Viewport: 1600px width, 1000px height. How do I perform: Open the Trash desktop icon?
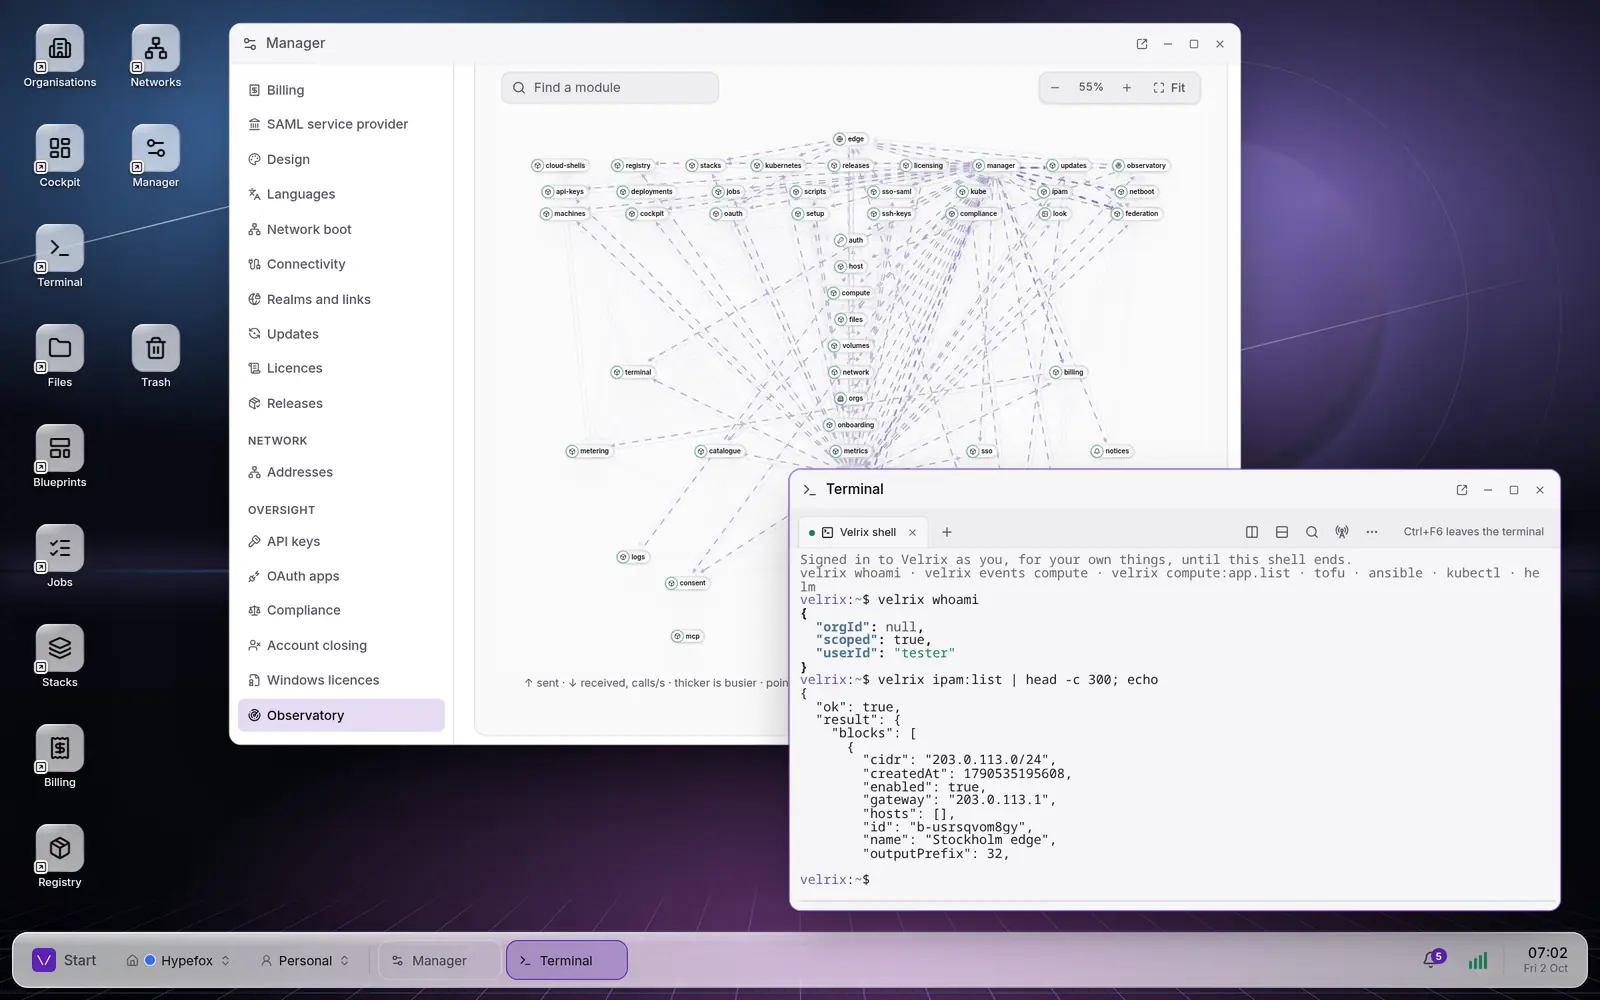[x=156, y=357]
